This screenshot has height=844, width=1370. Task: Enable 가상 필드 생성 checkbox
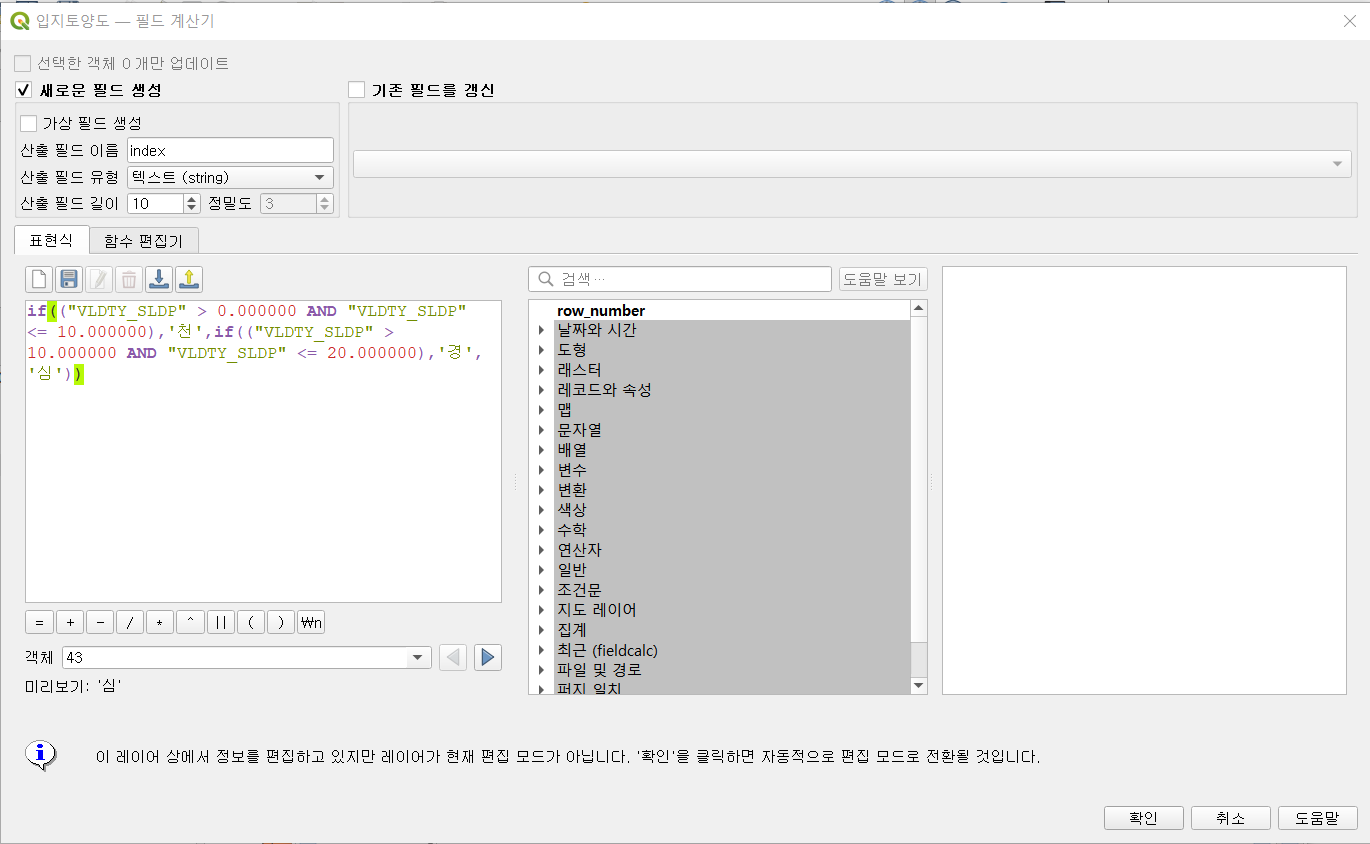[28, 123]
